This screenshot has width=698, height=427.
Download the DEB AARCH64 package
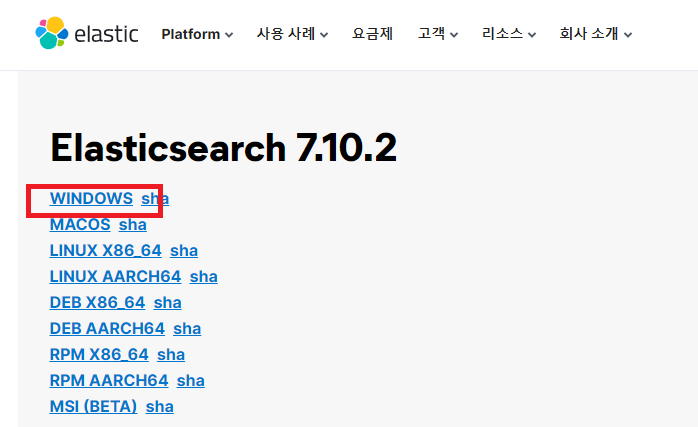(107, 329)
